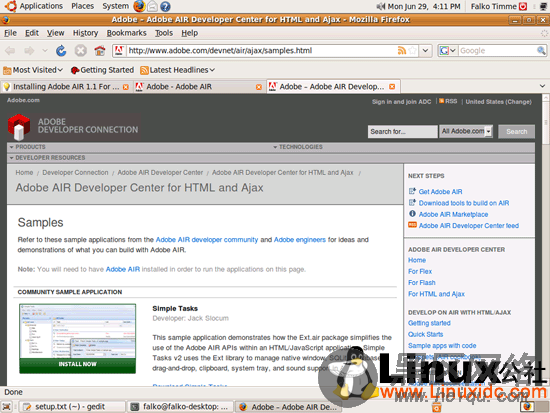Expand the PRODUCTS menu
The image size is (550, 413).
(x=28, y=147)
